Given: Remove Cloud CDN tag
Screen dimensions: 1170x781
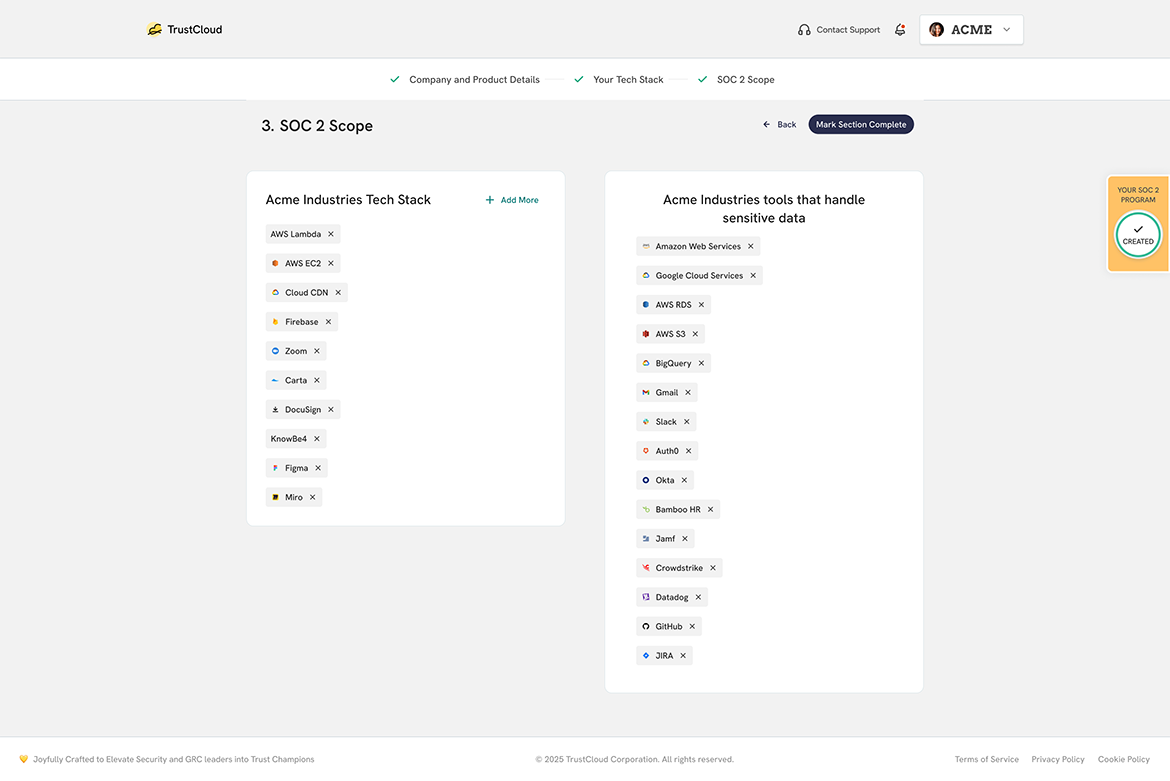Looking at the screenshot, I should 338,292.
